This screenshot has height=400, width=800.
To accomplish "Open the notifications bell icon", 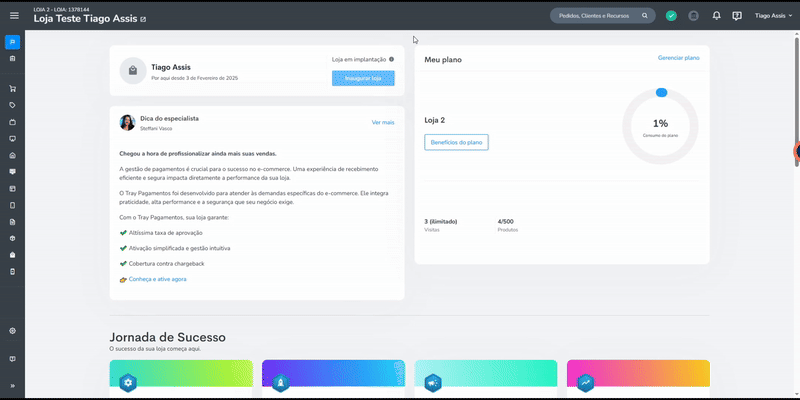I will click(717, 16).
